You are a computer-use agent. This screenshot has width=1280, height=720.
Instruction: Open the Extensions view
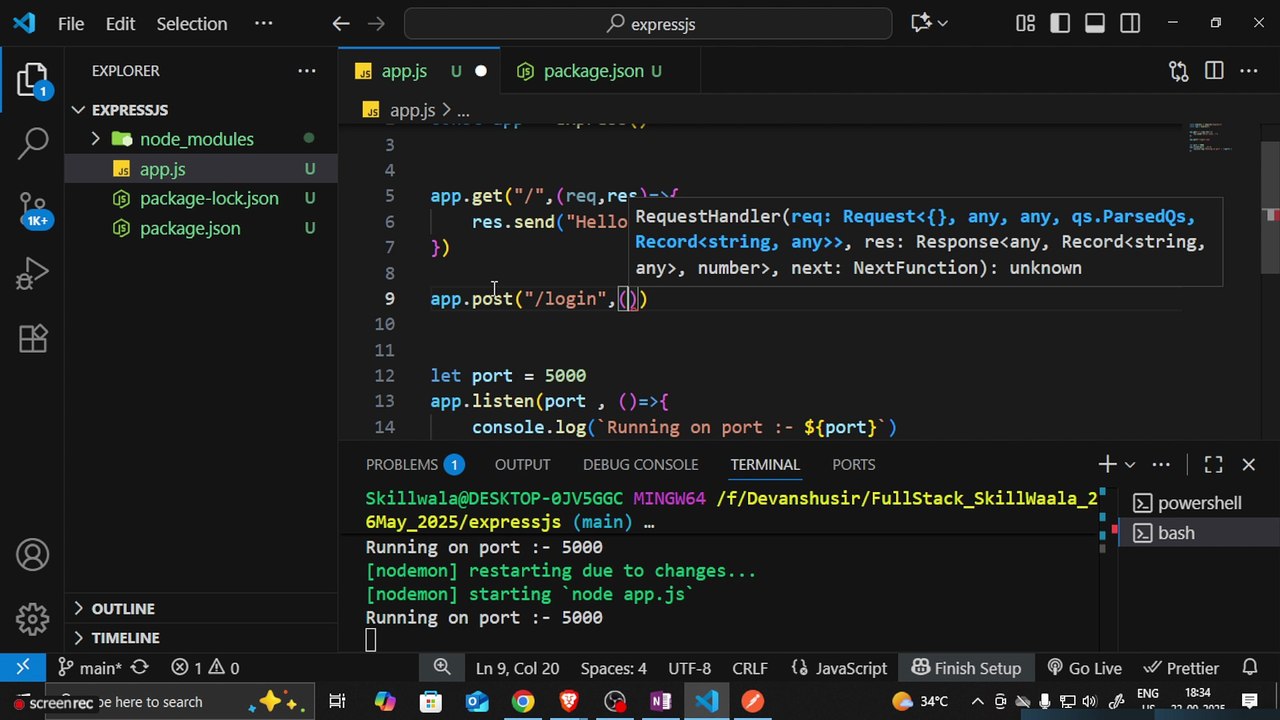[33, 338]
